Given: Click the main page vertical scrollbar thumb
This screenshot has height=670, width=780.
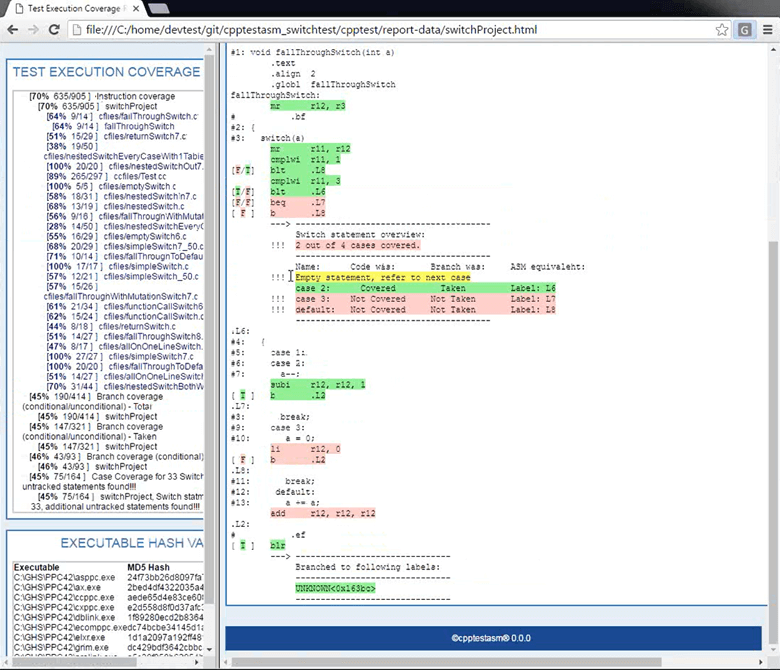Looking at the screenshot, I should click(x=773, y=443).
